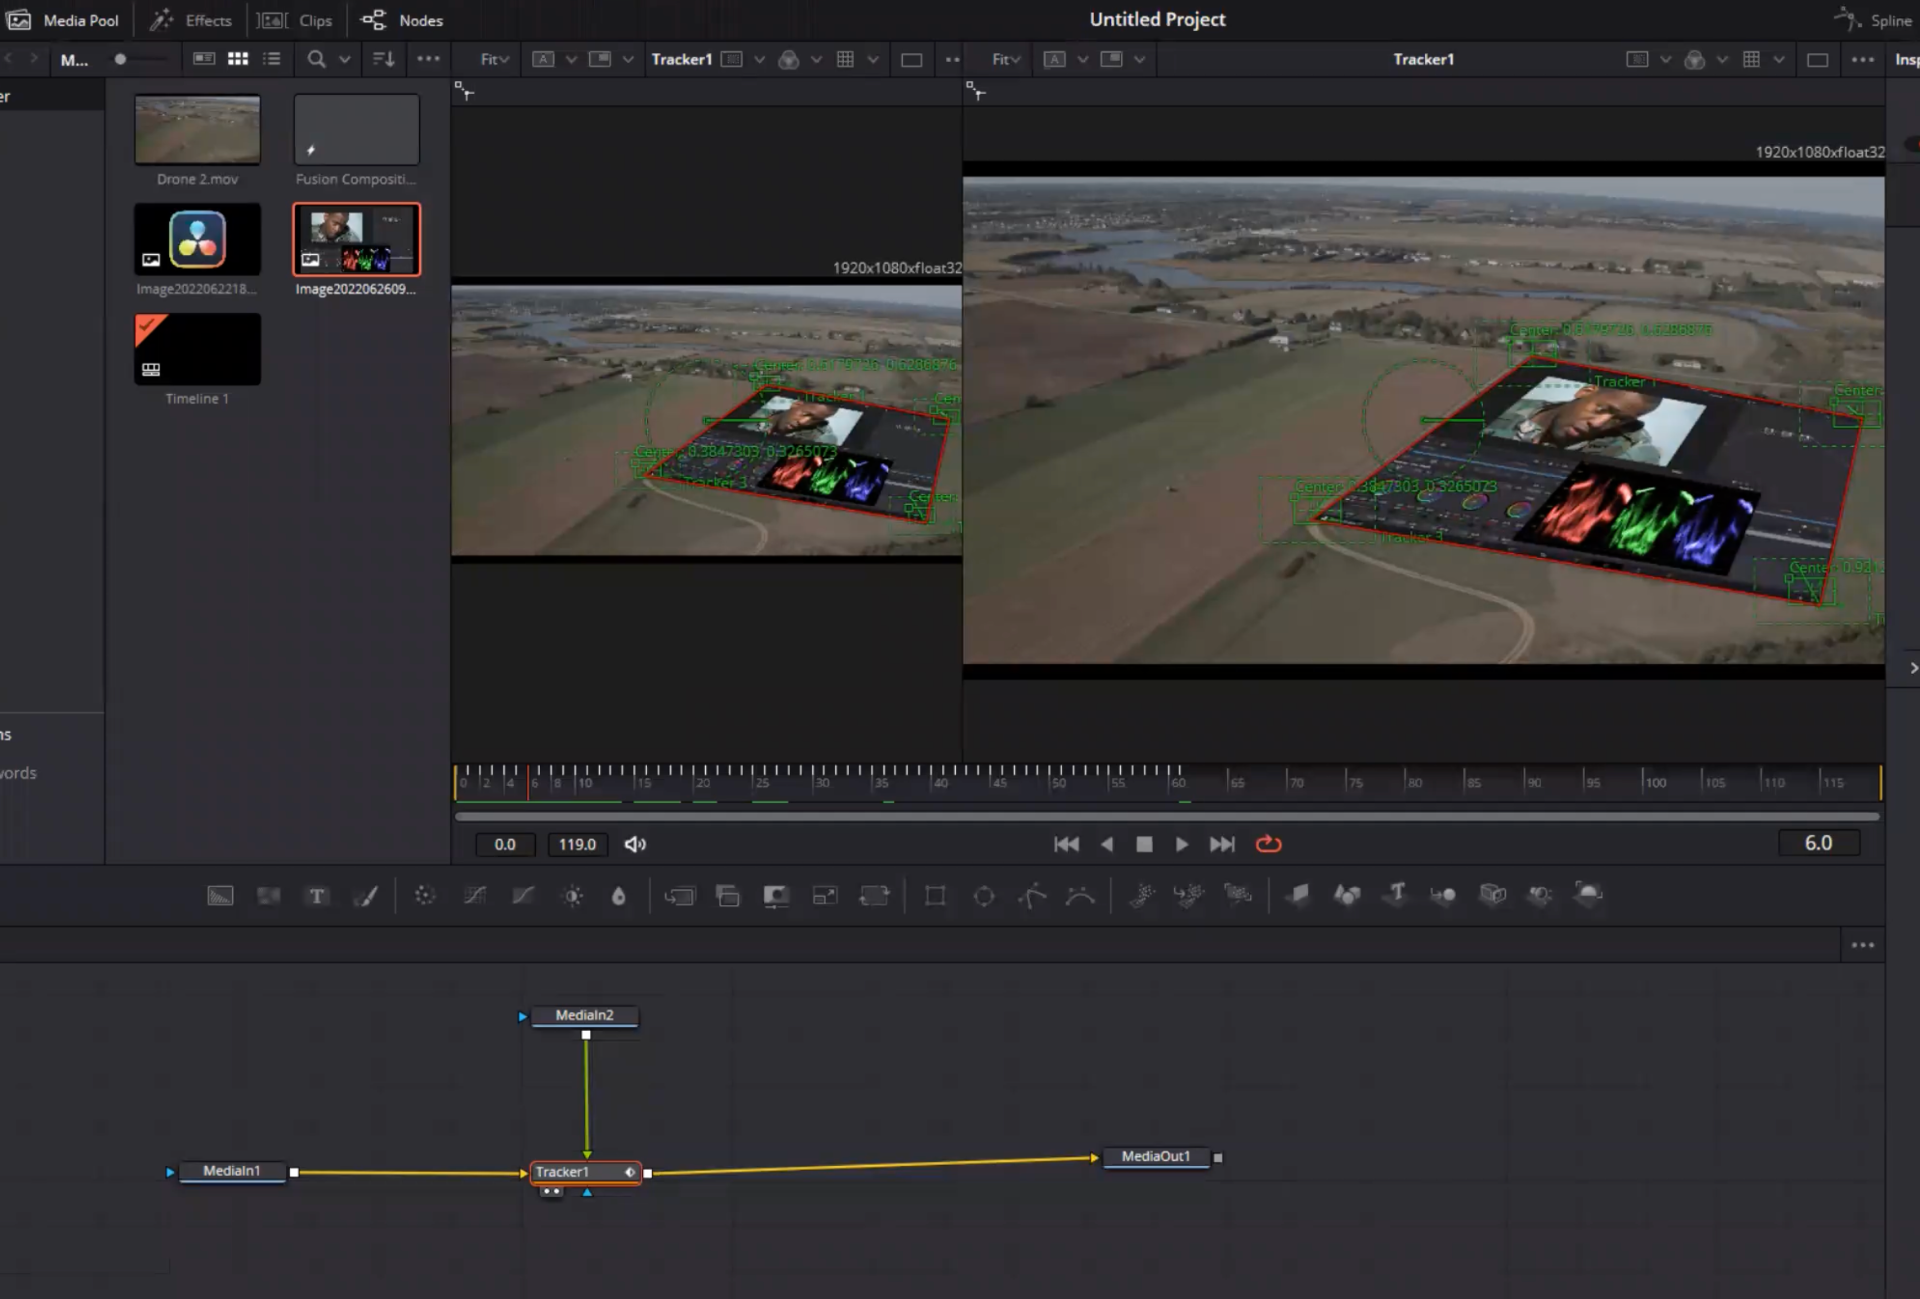This screenshot has width=1920, height=1299.
Task: Add a Text+ node from toolbar
Action: tap(317, 896)
